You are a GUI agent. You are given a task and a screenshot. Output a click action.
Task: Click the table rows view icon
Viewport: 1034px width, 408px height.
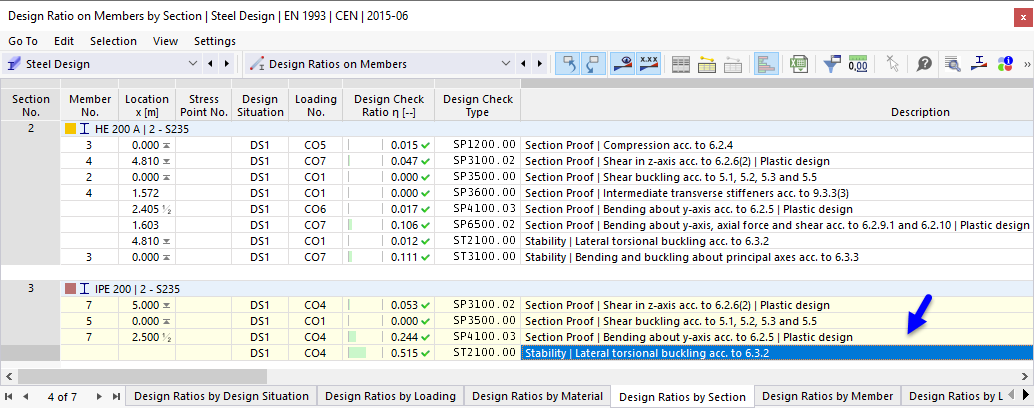(x=681, y=64)
